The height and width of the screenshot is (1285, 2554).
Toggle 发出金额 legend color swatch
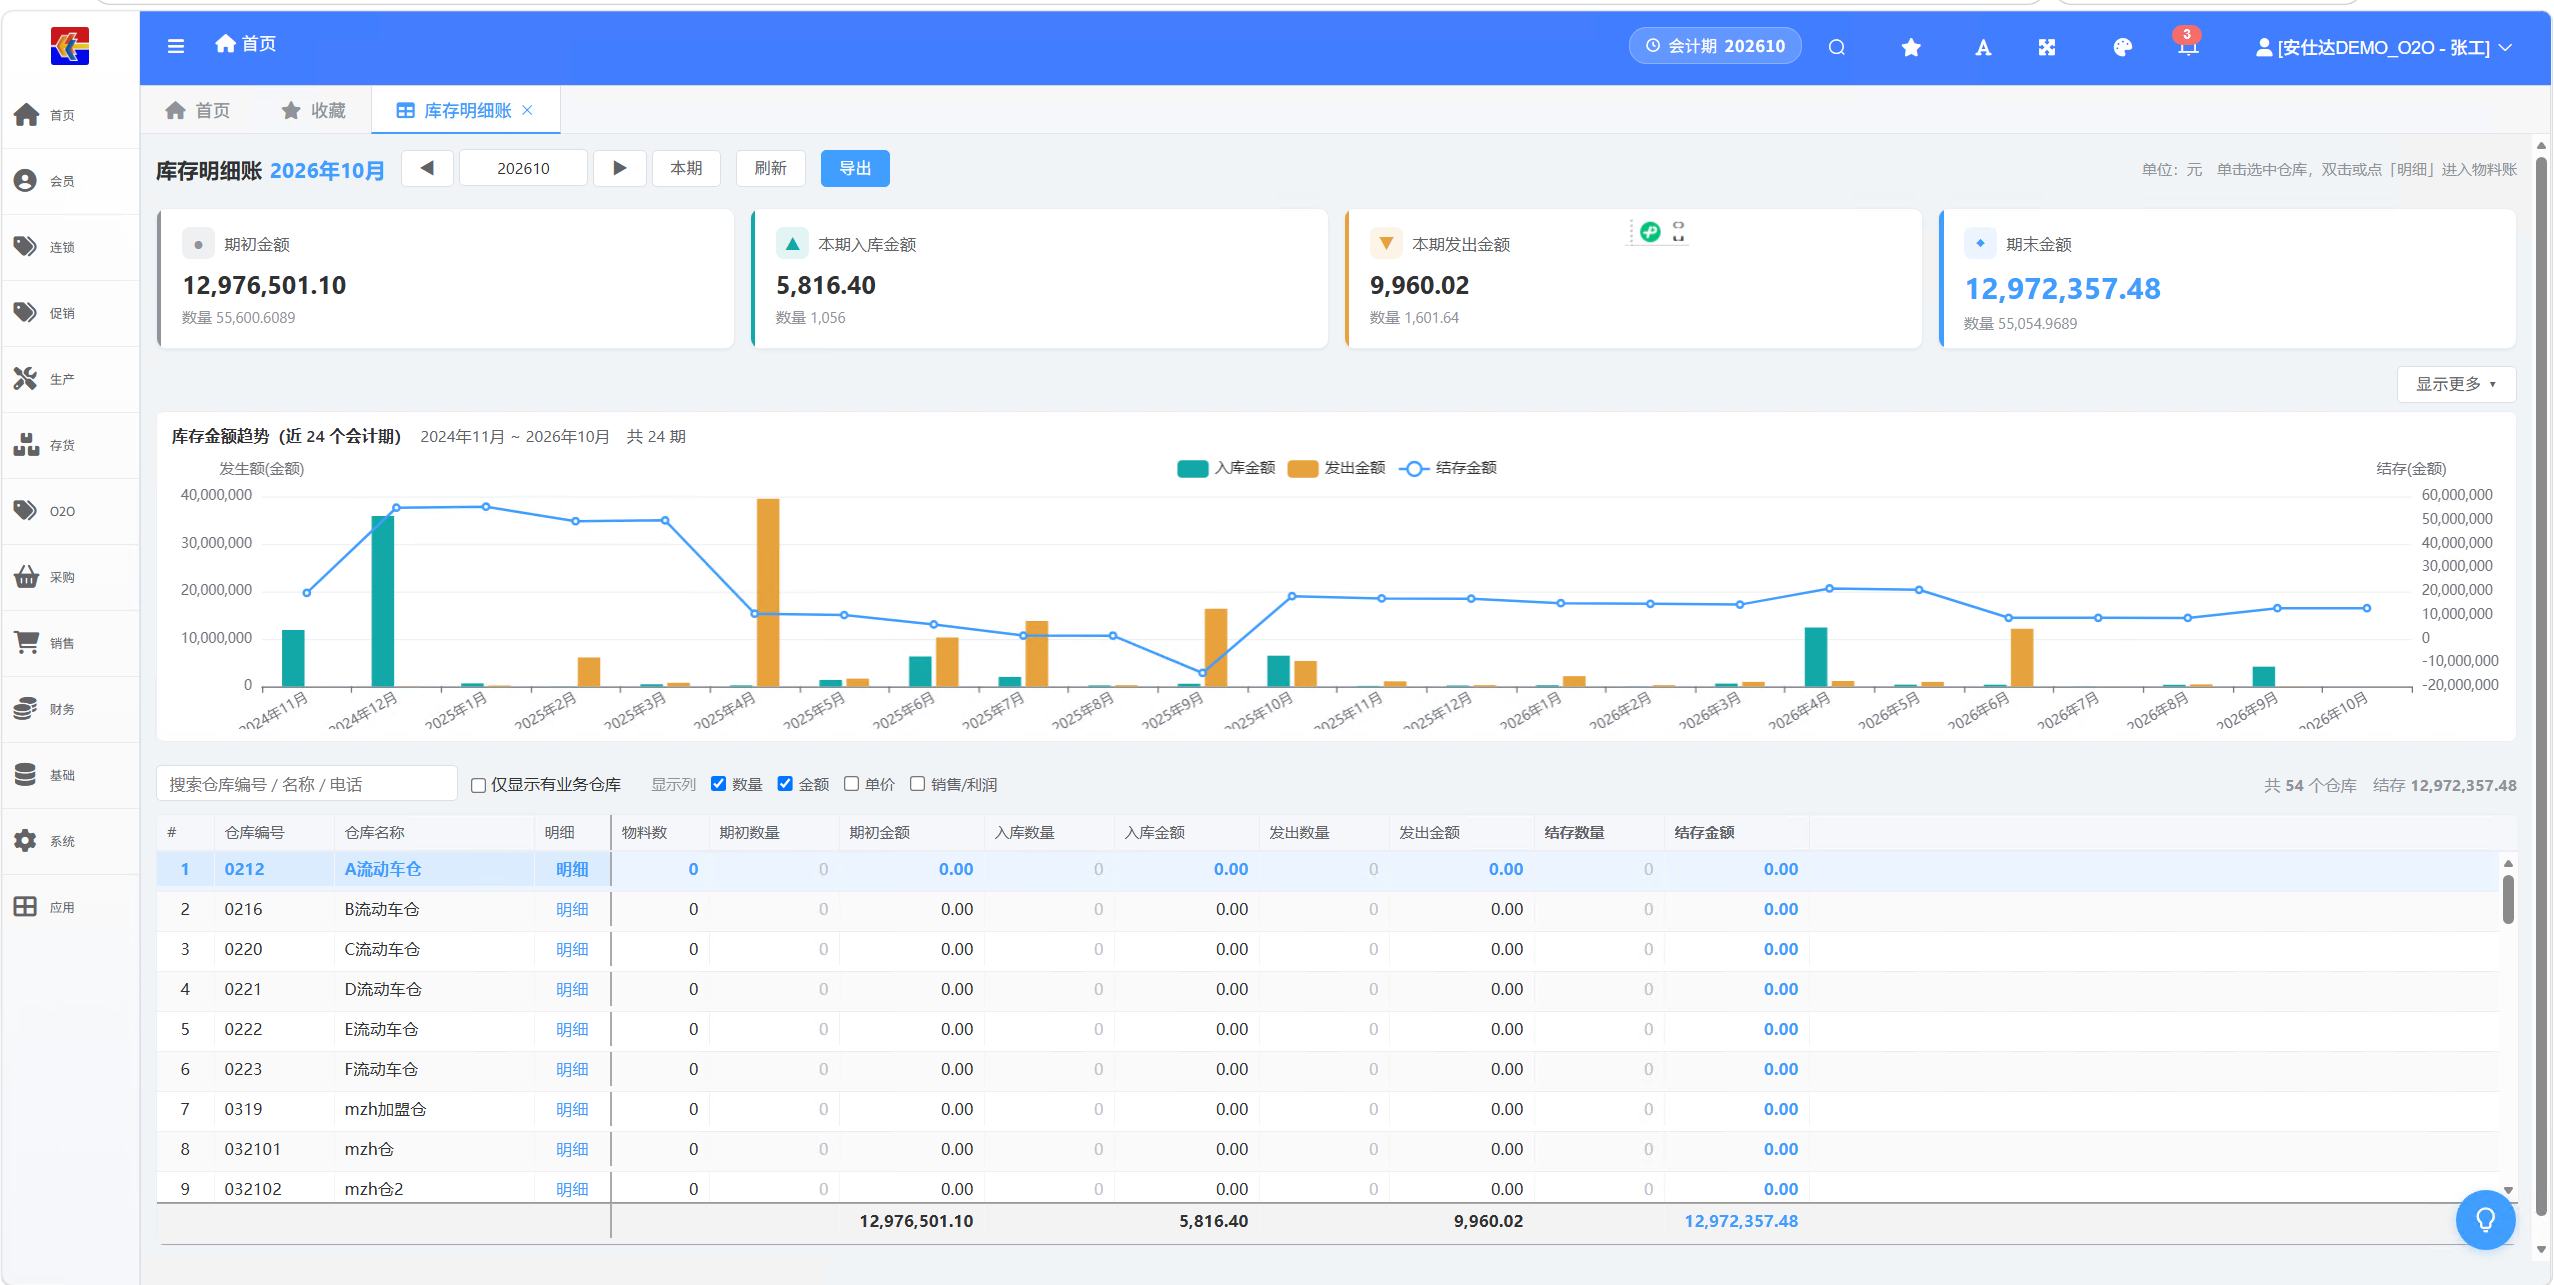(1302, 468)
